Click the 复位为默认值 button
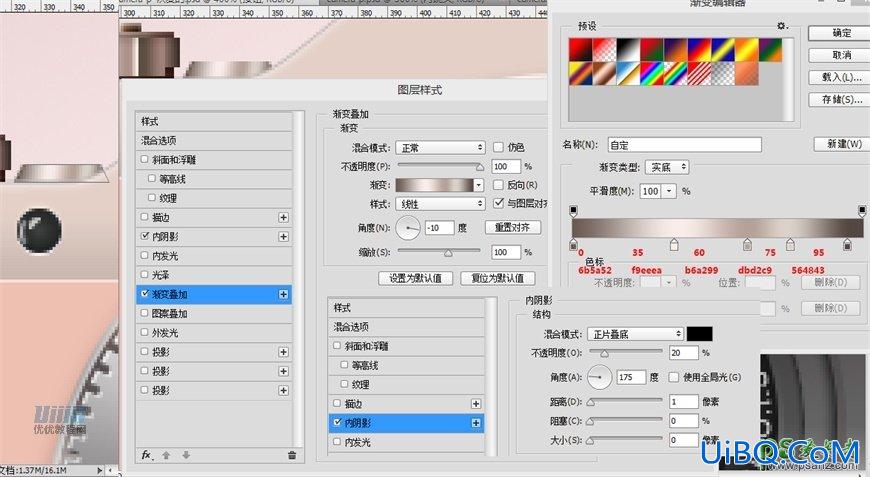The width and height of the screenshot is (870, 477). point(498,278)
